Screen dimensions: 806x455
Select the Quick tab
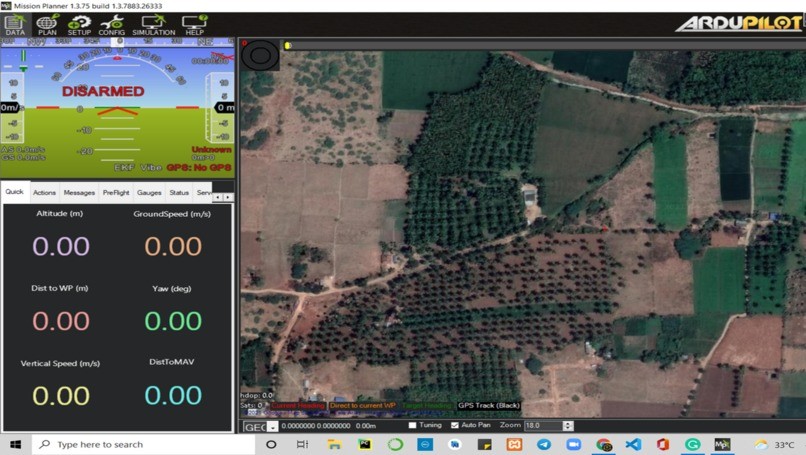[x=14, y=192]
